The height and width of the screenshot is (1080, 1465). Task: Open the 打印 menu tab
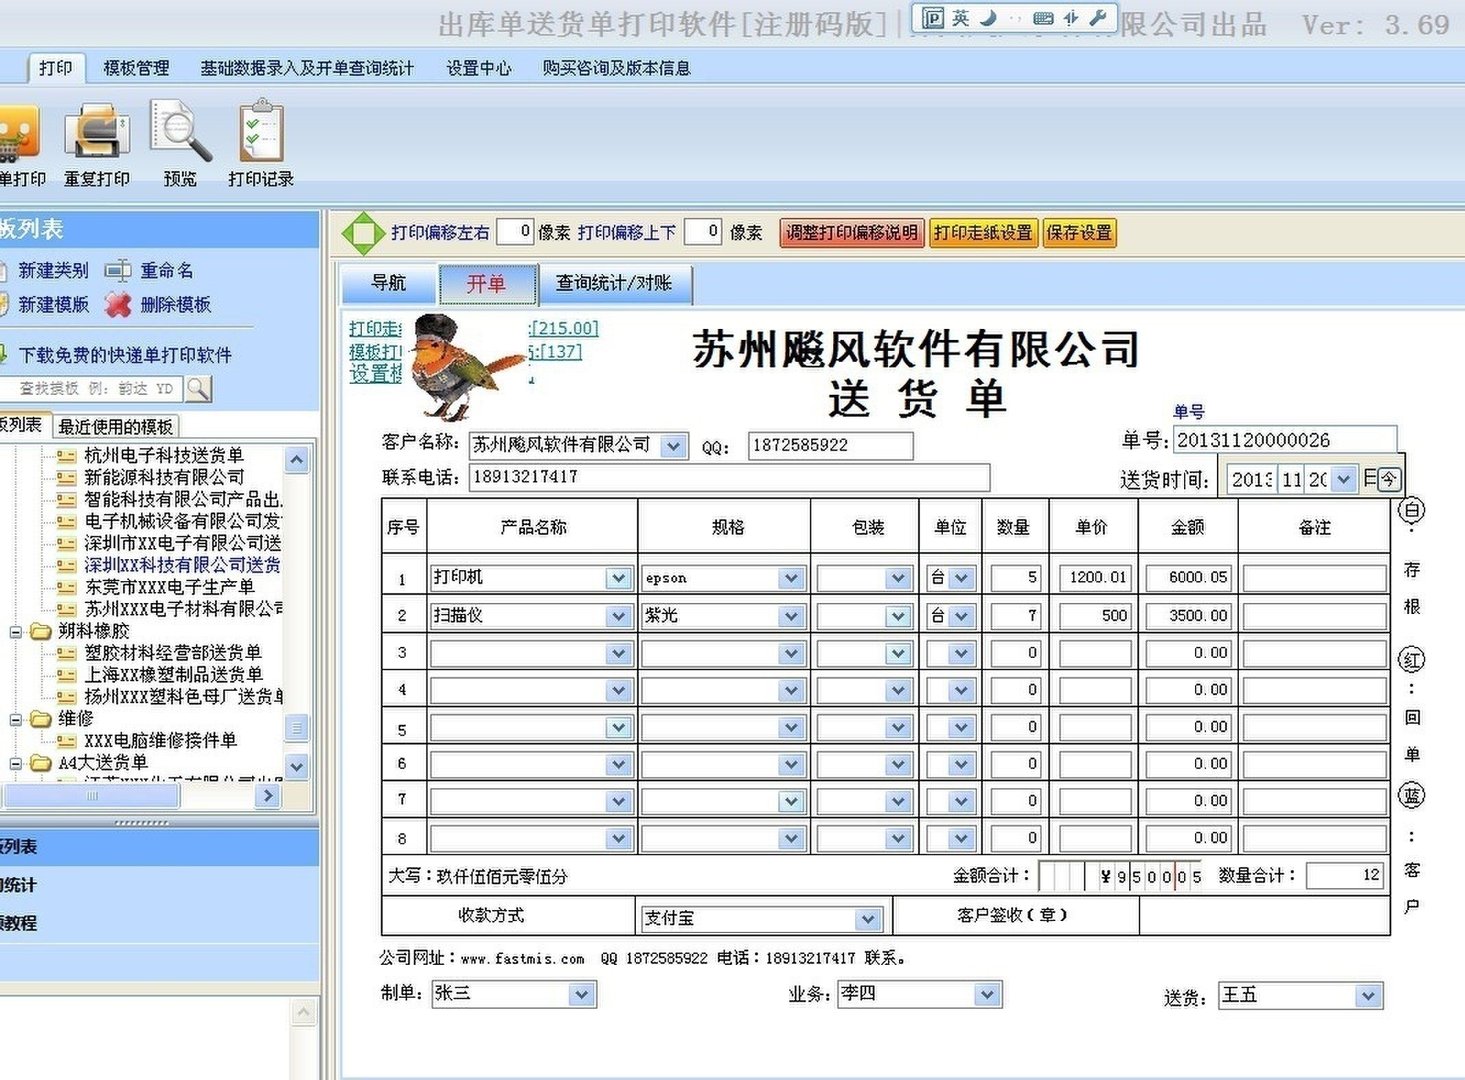tap(56, 68)
